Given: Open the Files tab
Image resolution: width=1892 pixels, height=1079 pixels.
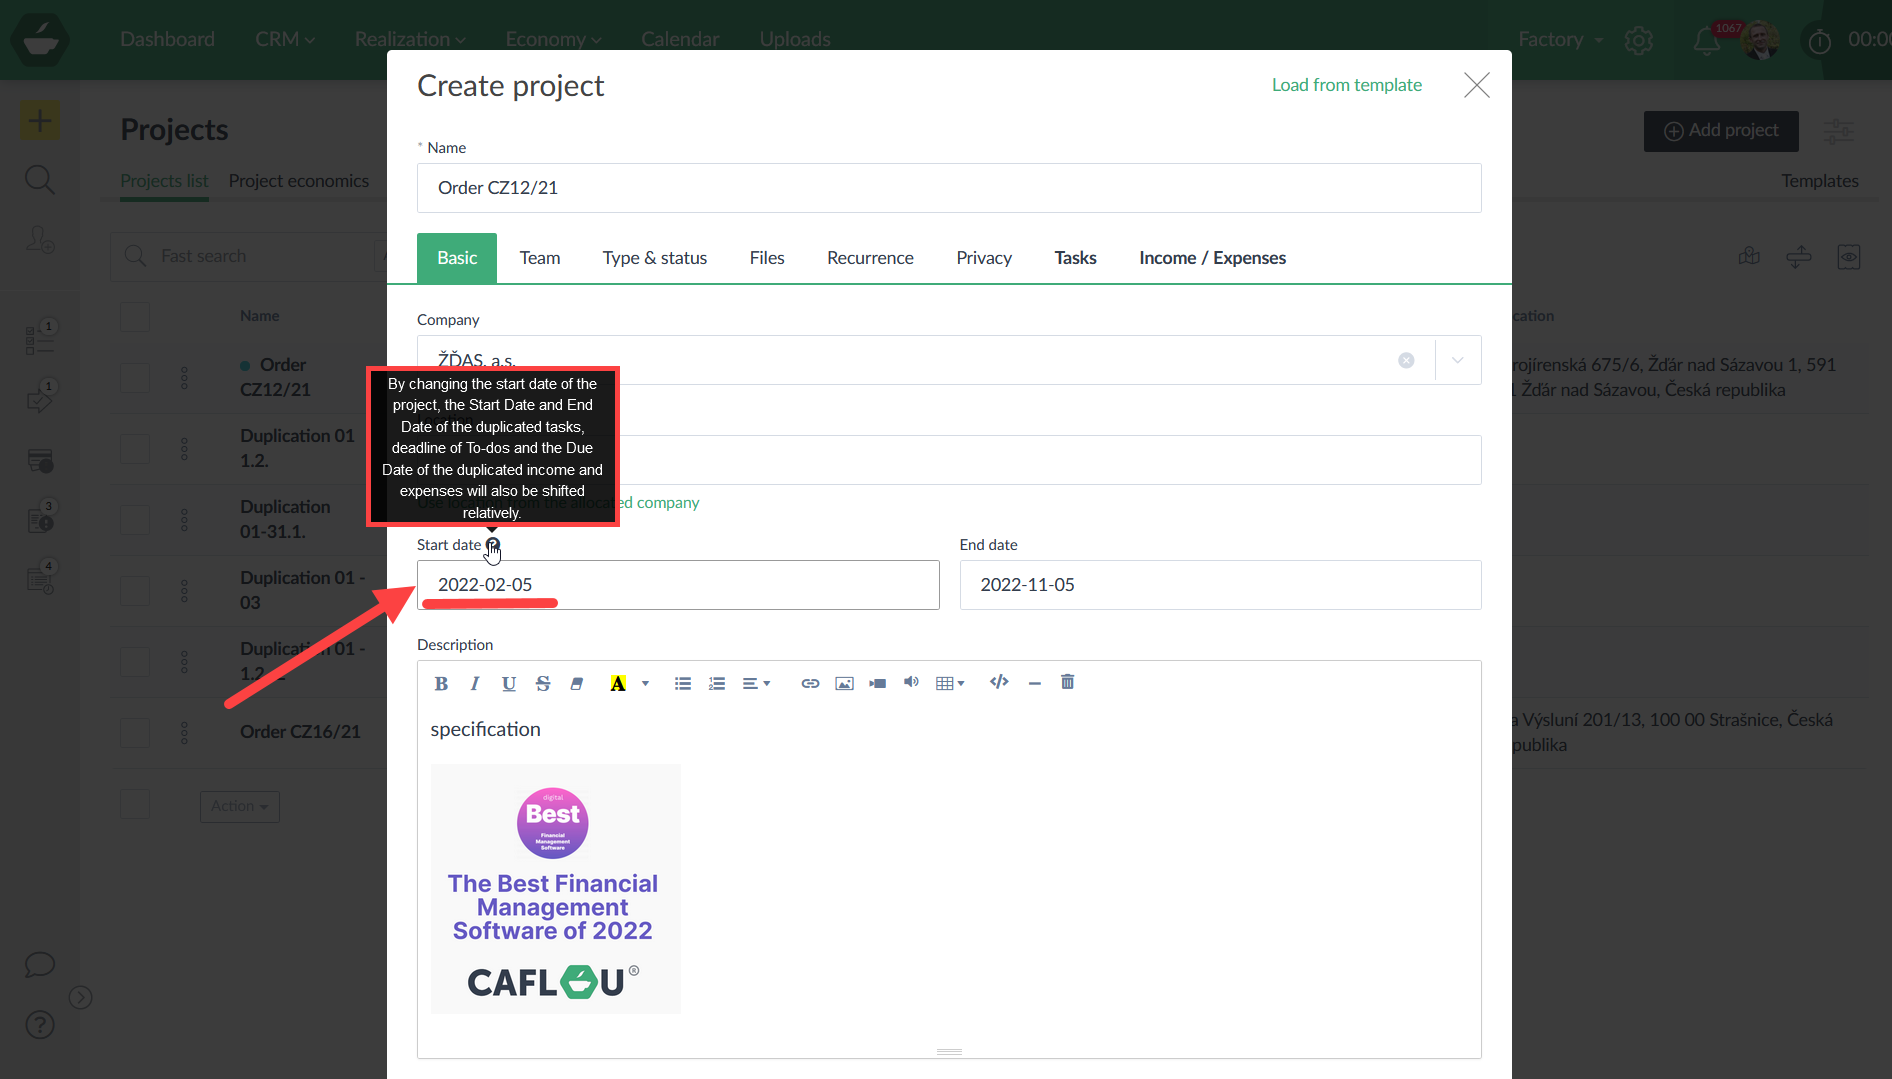Looking at the screenshot, I should click(x=767, y=258).
